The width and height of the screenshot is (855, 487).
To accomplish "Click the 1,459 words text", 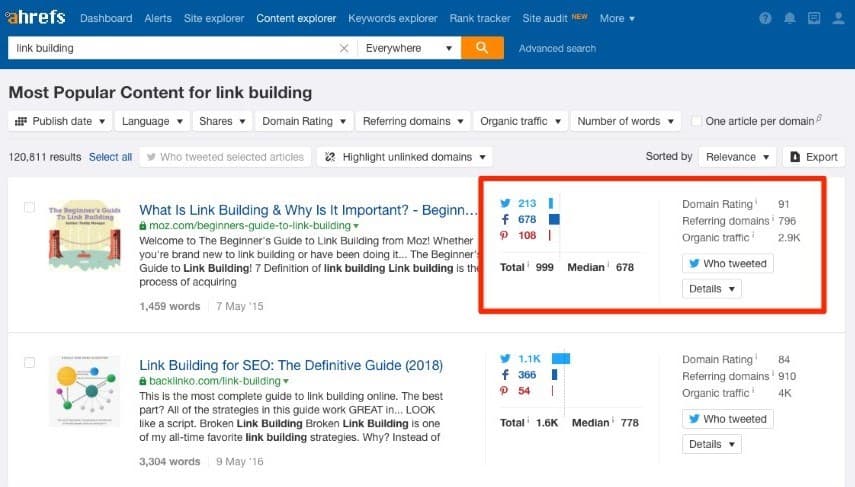I will pos(170,306).
